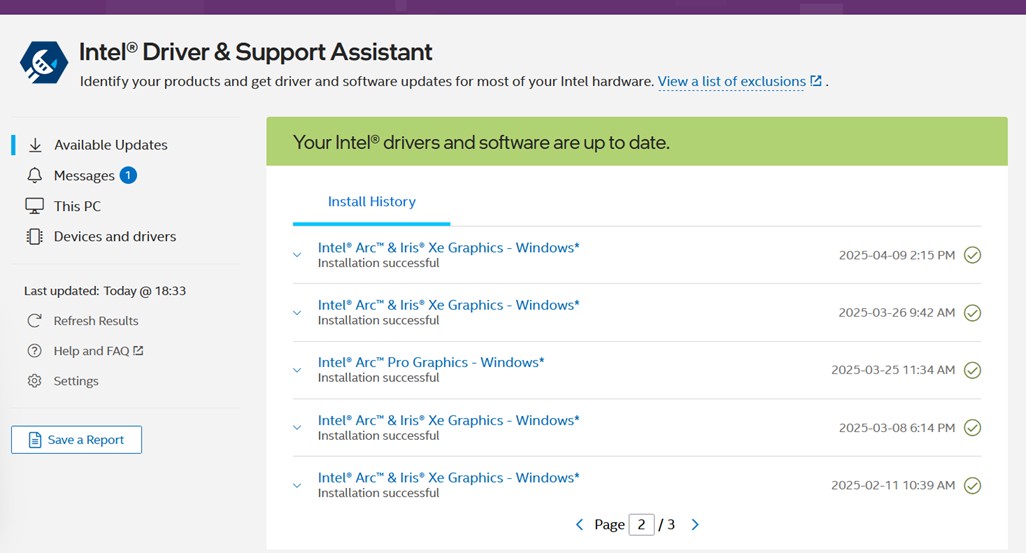Viewport: 1026px width, 553px height.
Task: Go to the next install history page
Action: [x=695, y=525]
